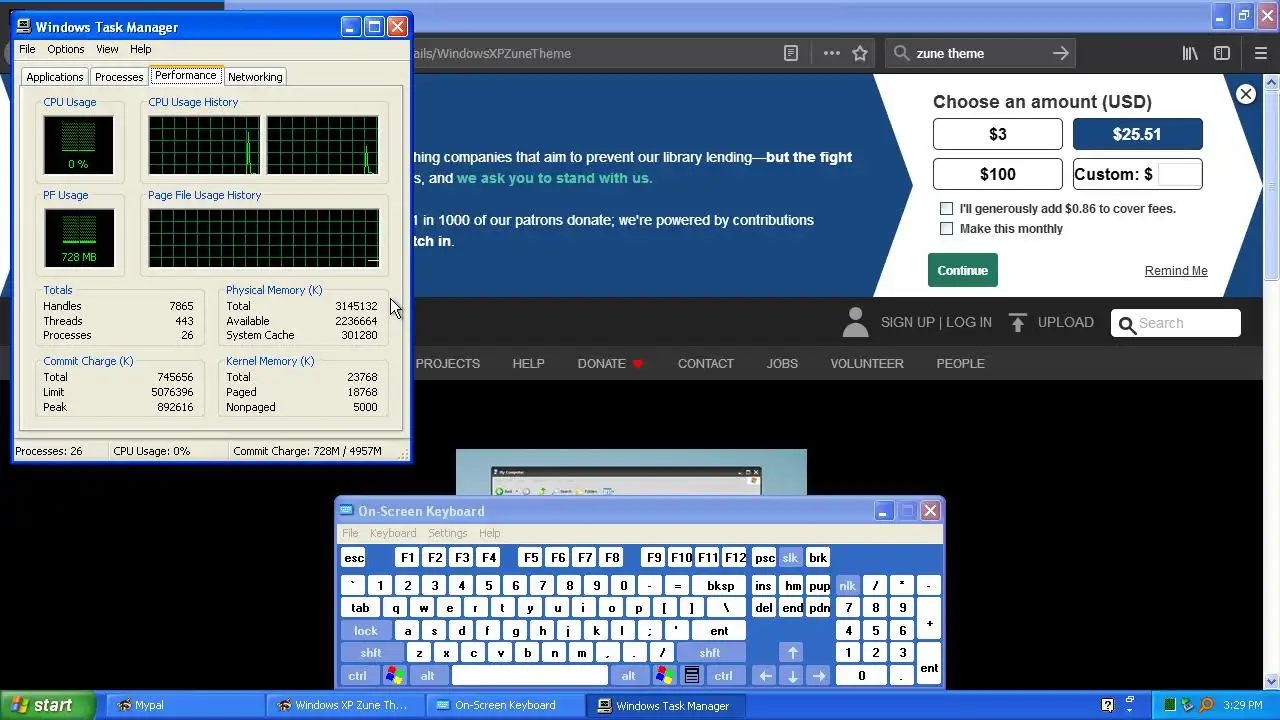
Task: Submit the zune theme search arrow
Action: point(1061,53)
